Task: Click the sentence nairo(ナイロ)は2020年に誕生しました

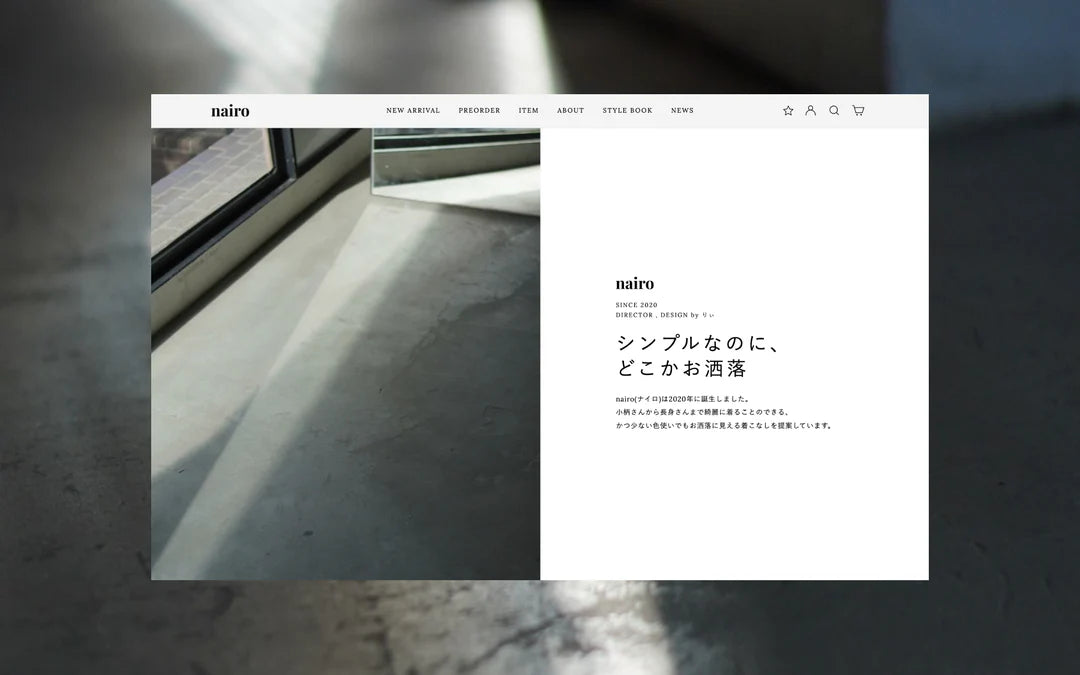Action: coord(683,399)
